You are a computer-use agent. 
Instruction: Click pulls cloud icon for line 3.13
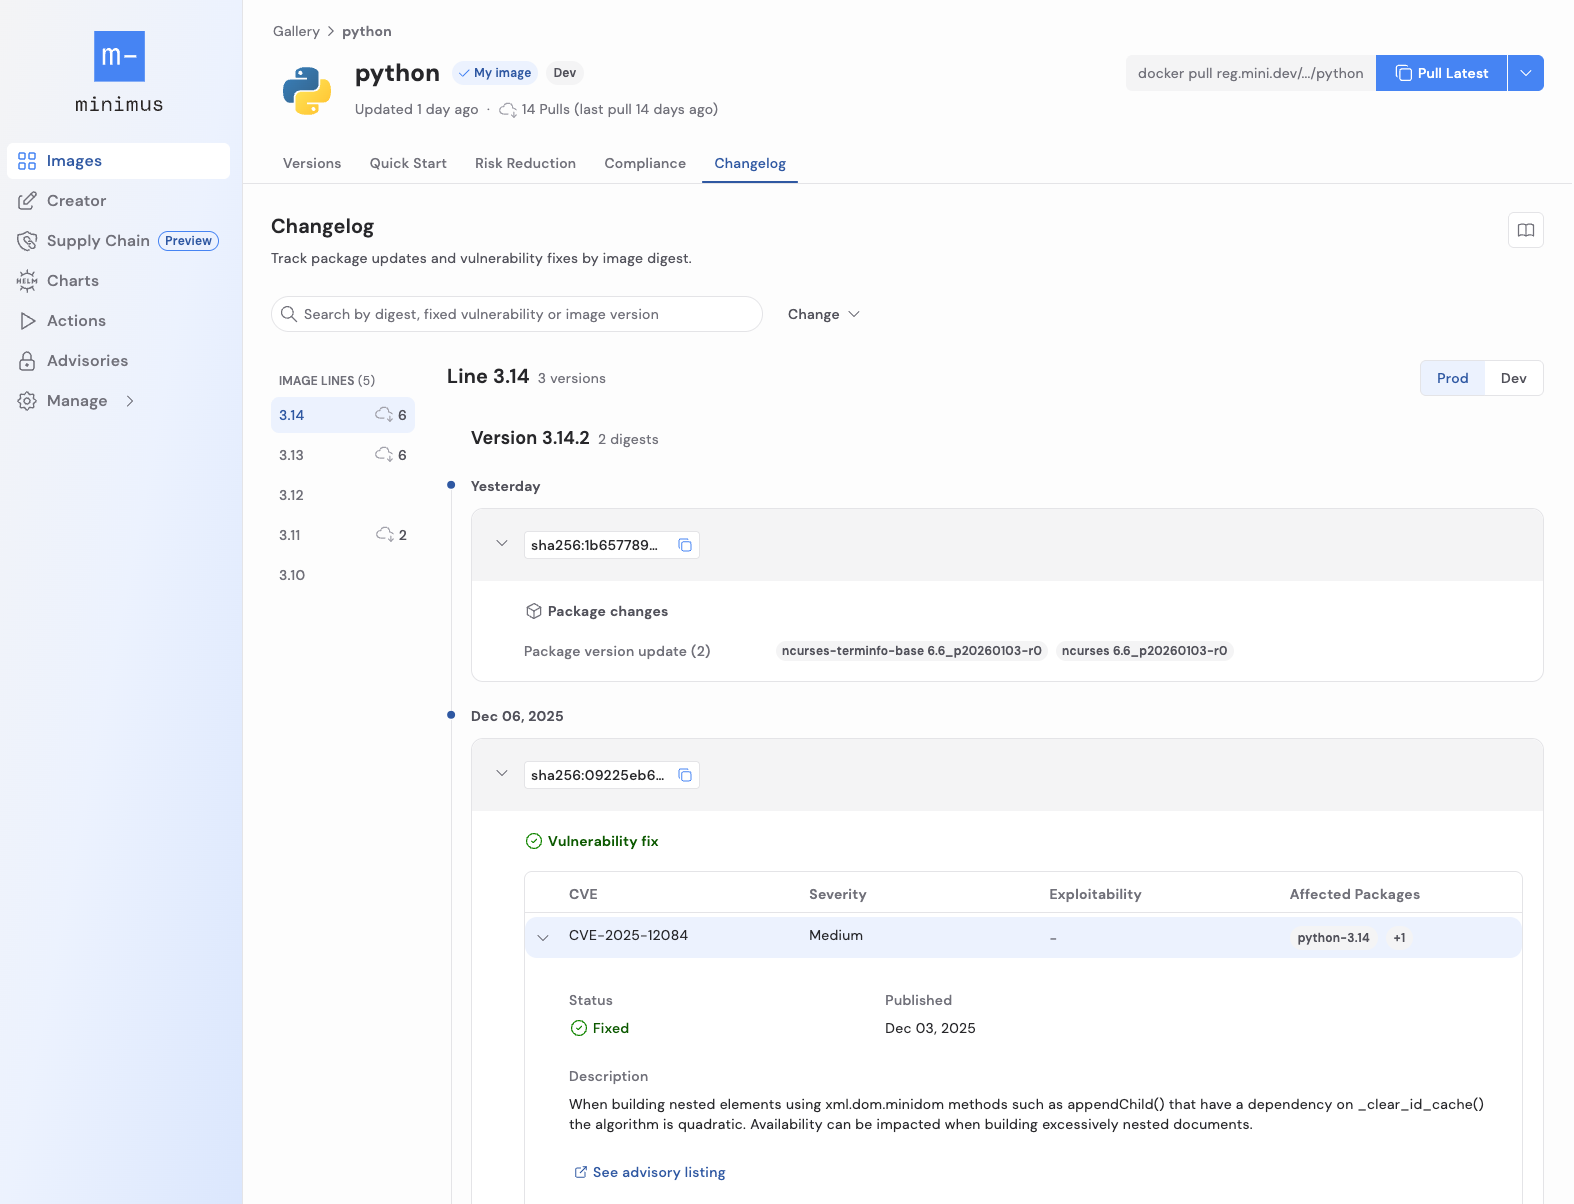pyautogui.click(x=384, y=455)
